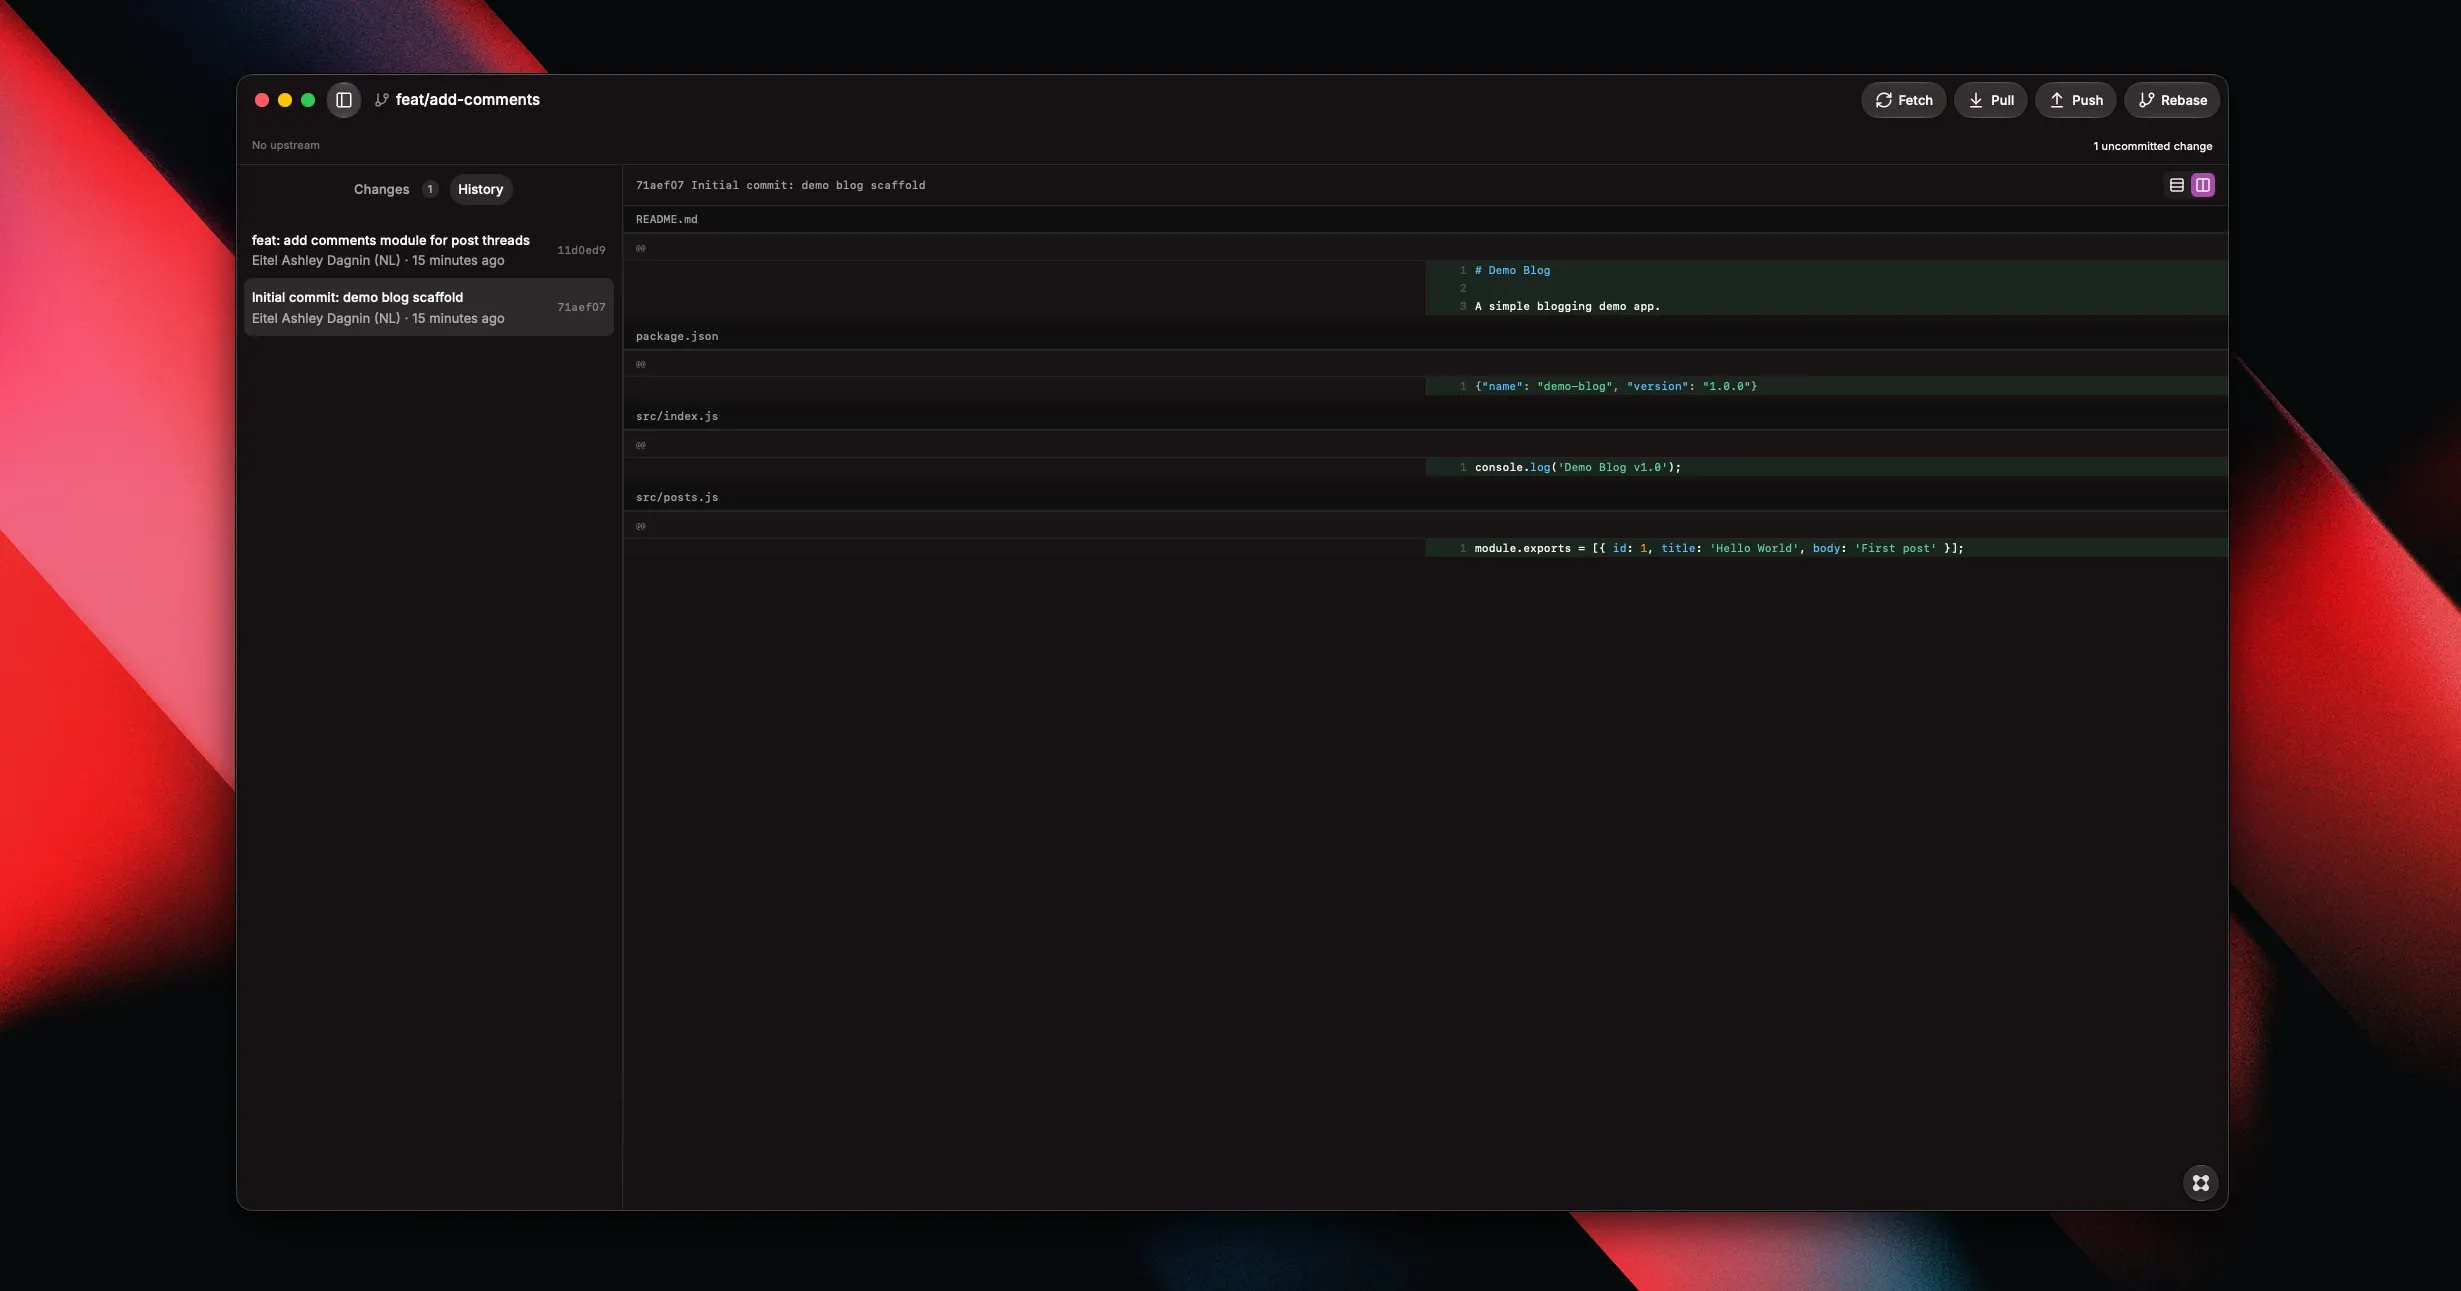Close the window with the red button

click(262, 100)
